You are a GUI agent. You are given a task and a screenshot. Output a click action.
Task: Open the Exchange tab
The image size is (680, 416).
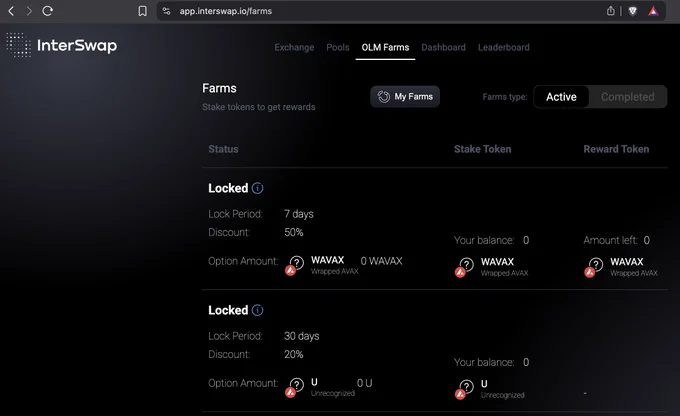click(x=294, y=47)
